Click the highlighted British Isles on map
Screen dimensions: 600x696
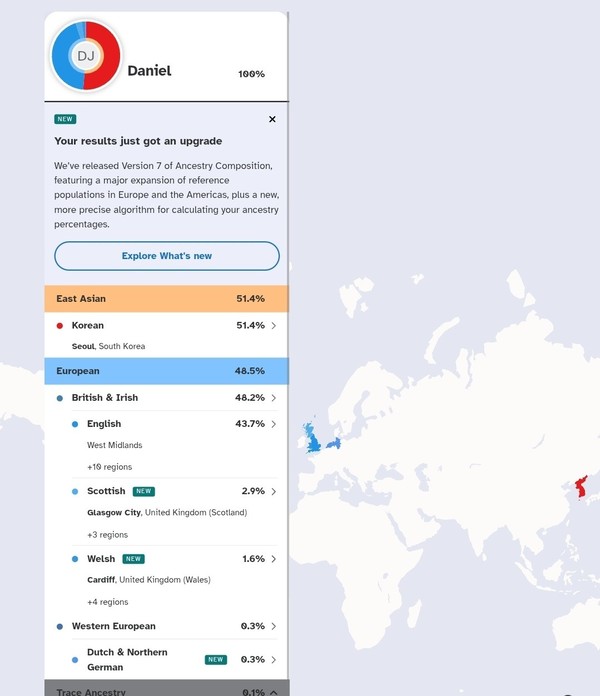click(x=312, y=440)
